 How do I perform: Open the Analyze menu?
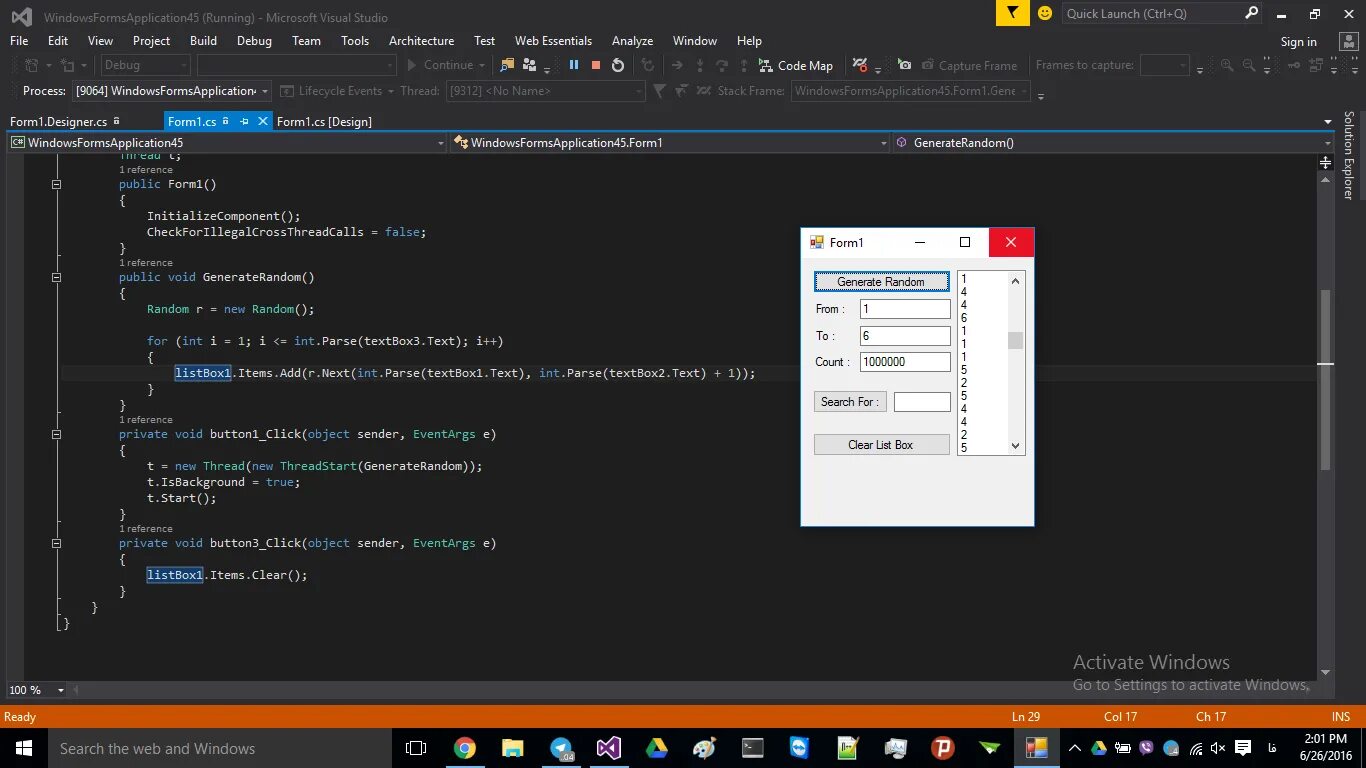[632, 41]
